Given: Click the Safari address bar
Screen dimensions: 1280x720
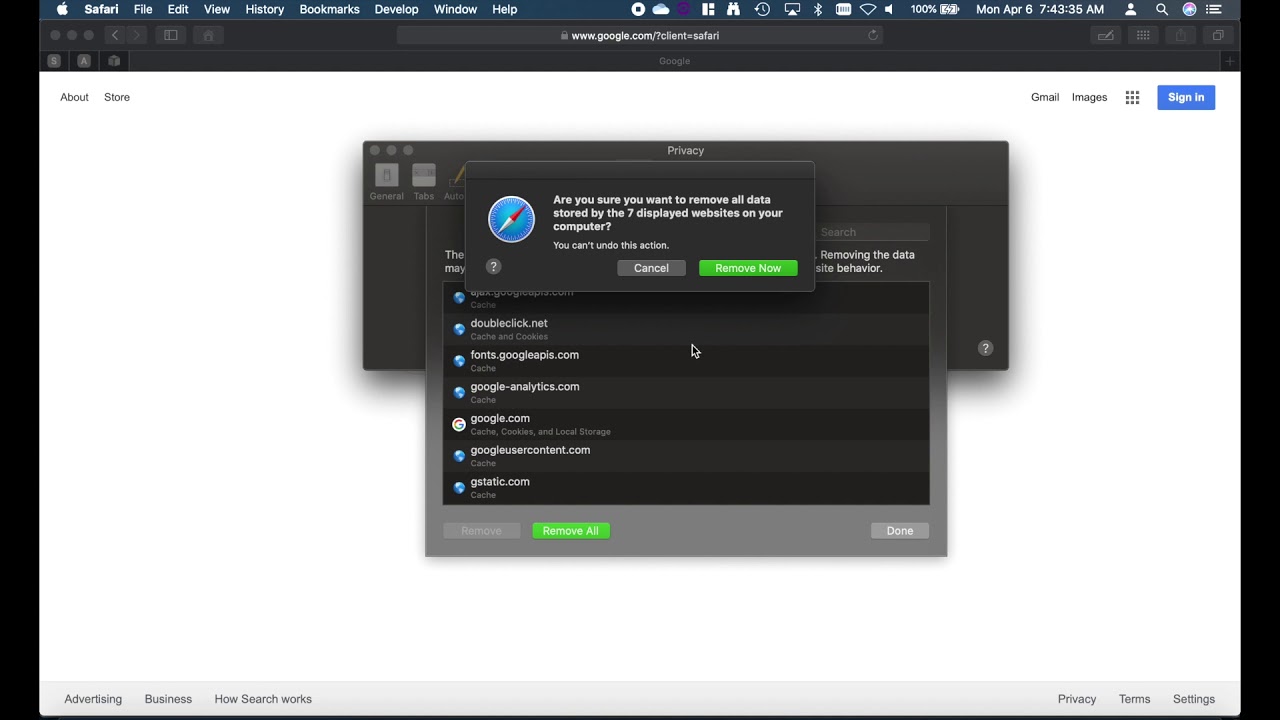Looking at the screenshot, I should pos(640,35).
